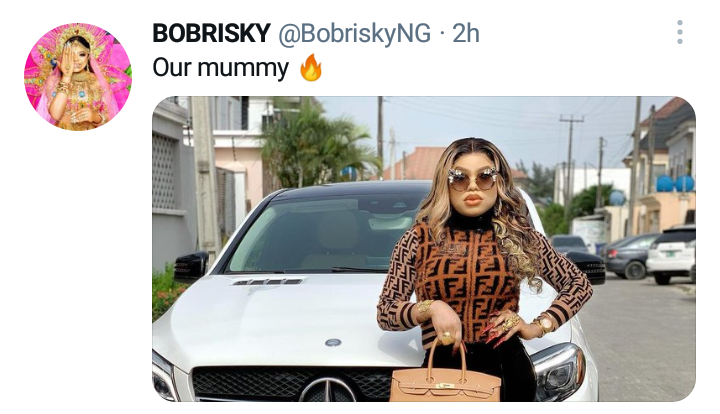Open the tweet's three-dot more options menu
The width and height of the screenshot is (720, 414).
(x=680, y=32)
